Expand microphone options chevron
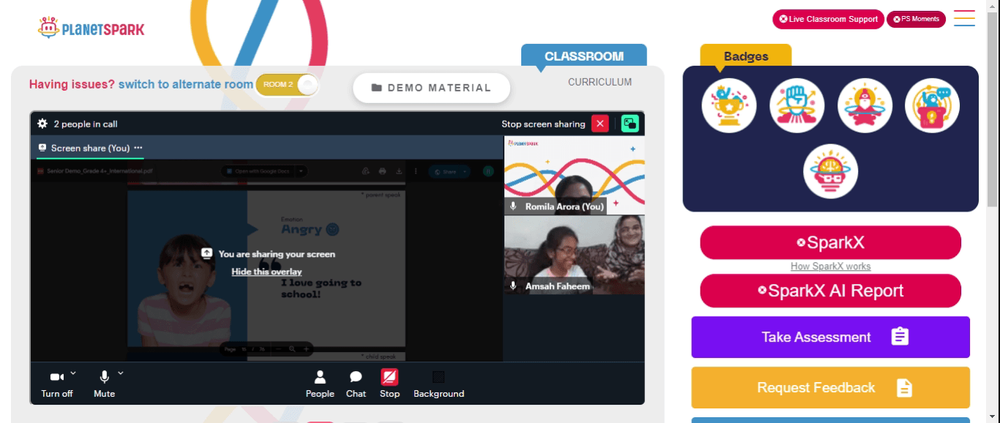The width and height of the screenshot is (1000, 423). coord(121,373)
